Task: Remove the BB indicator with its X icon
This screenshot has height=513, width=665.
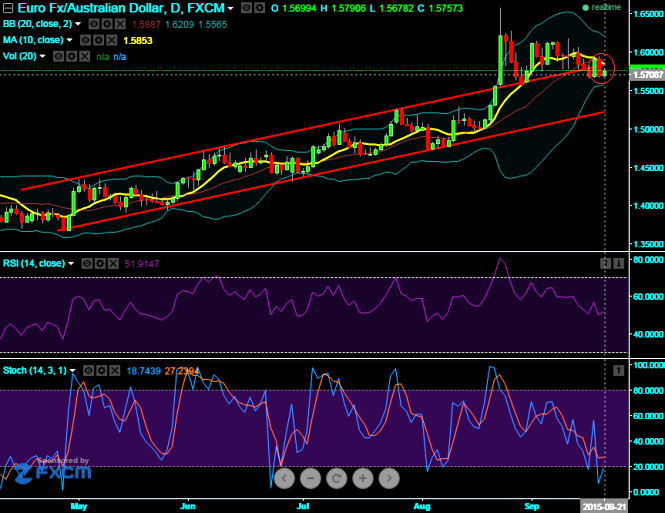Action: tap(120, 24)
